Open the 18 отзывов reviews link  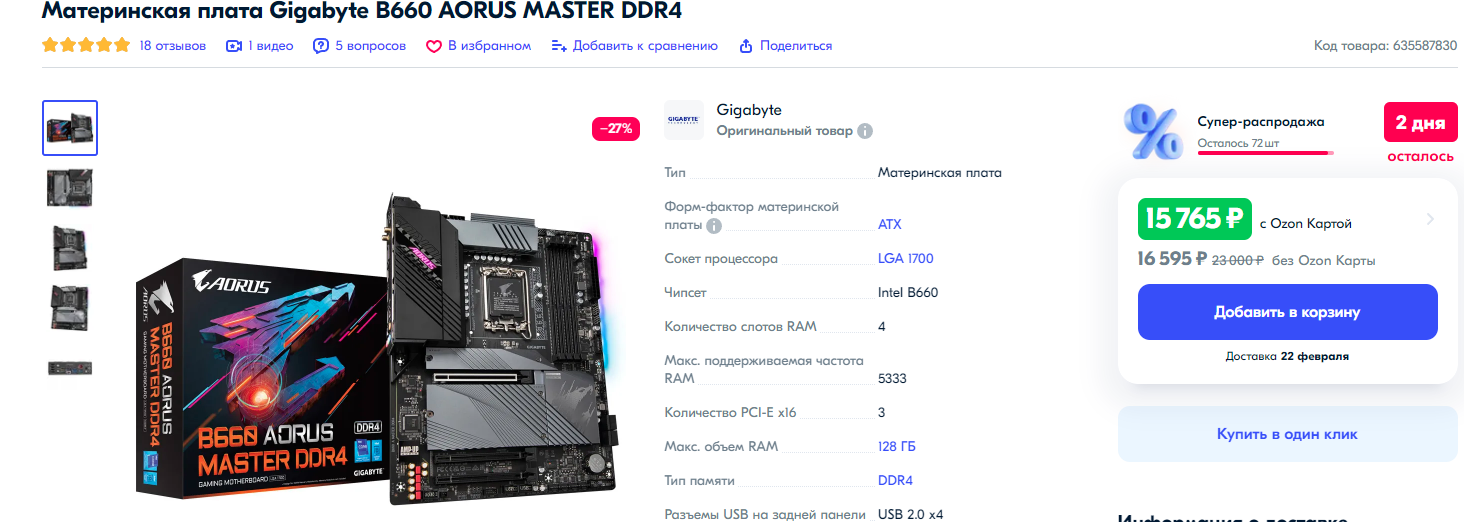point(173,46)
